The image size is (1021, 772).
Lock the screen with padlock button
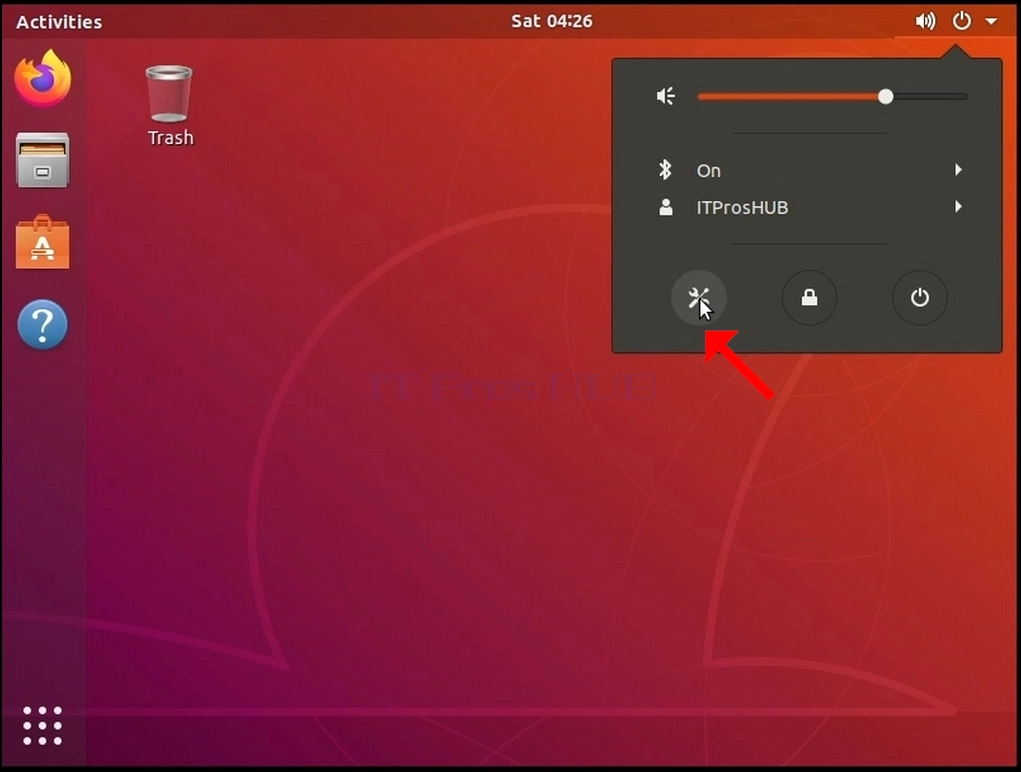coord(809,297)
